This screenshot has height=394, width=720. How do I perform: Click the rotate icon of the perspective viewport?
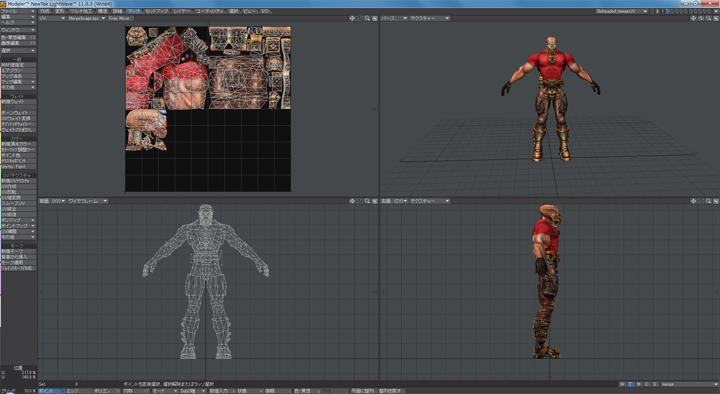coord(701,18)
